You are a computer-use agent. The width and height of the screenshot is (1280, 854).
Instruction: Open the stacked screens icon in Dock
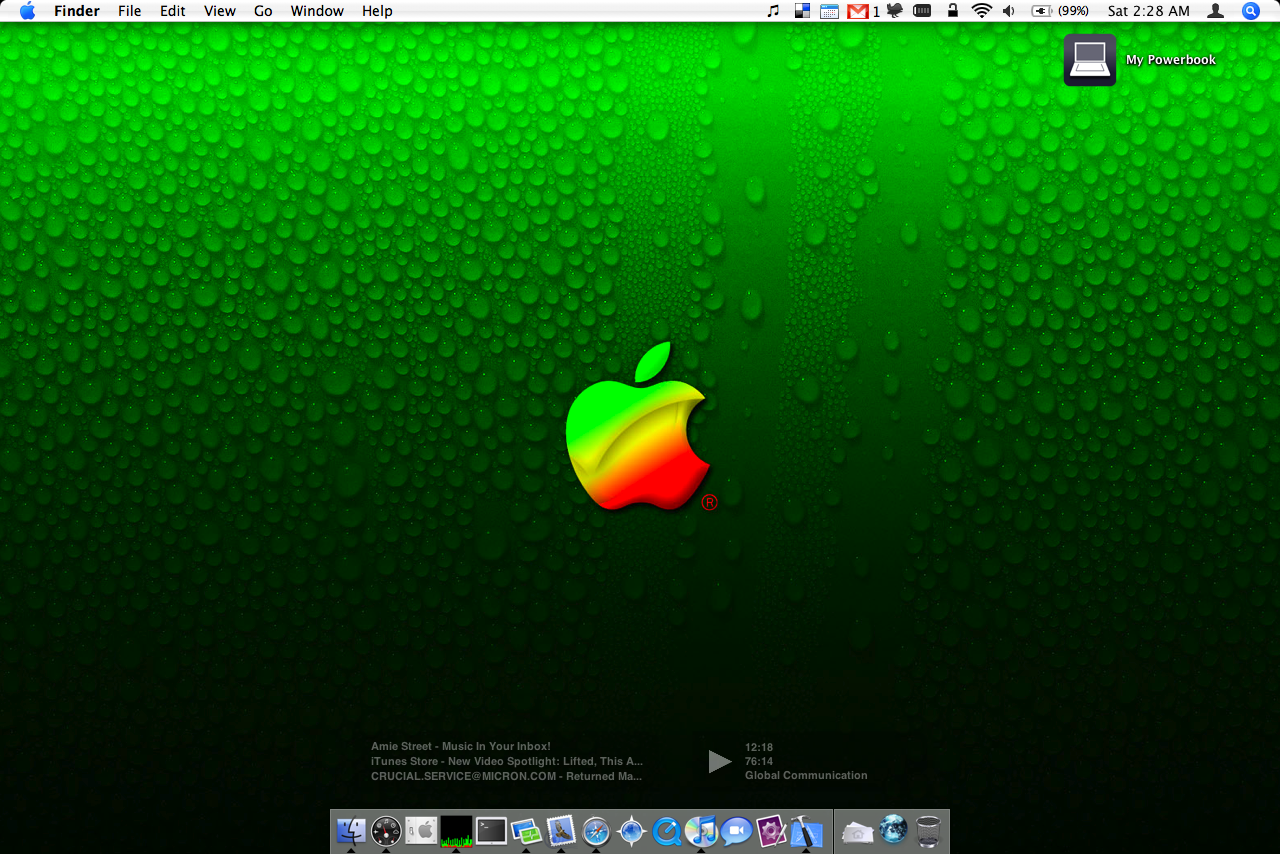pyautogui.click(x=526, y=831)
